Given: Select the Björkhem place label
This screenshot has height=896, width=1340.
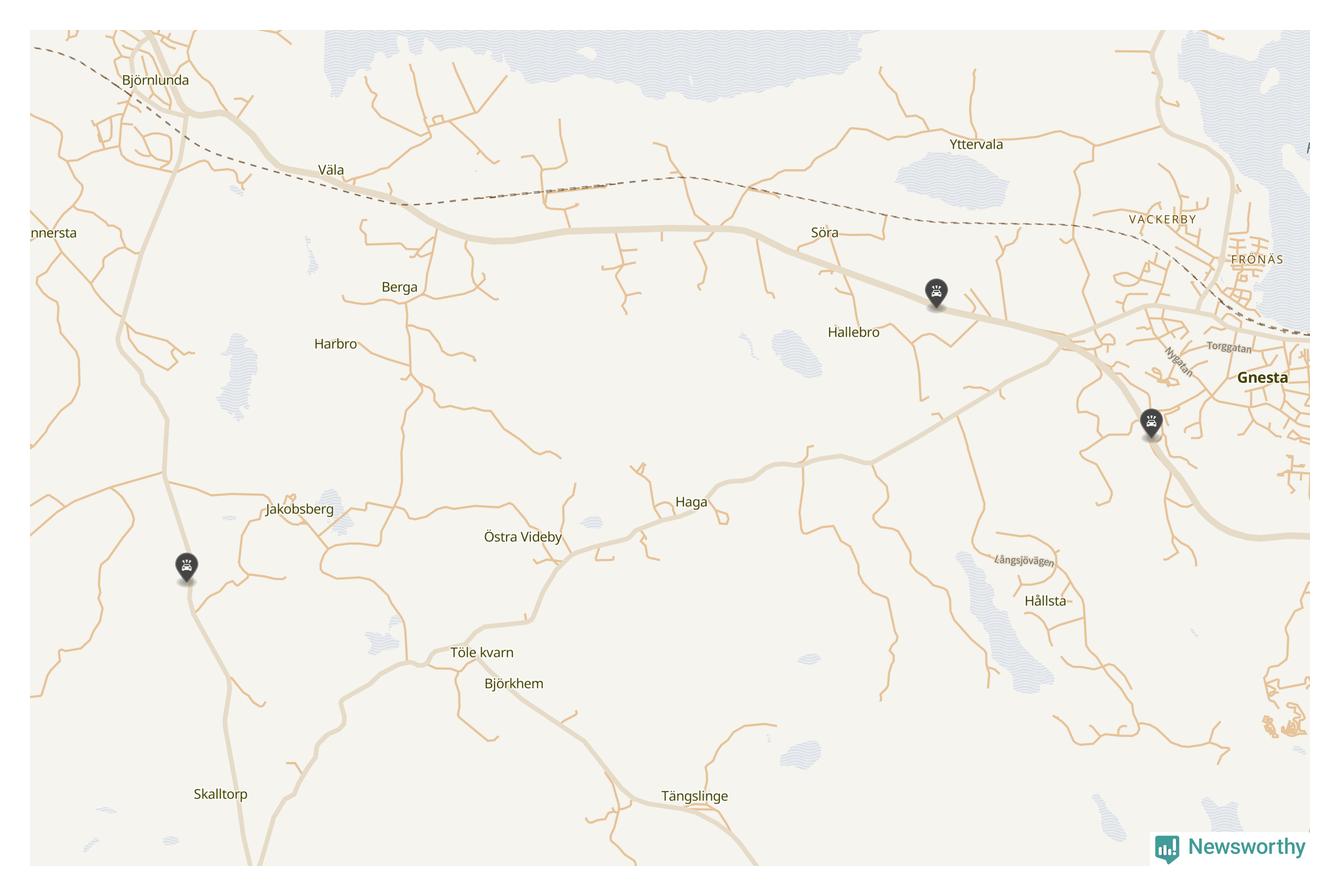Looking at the screenshot, I should (514, 684).
